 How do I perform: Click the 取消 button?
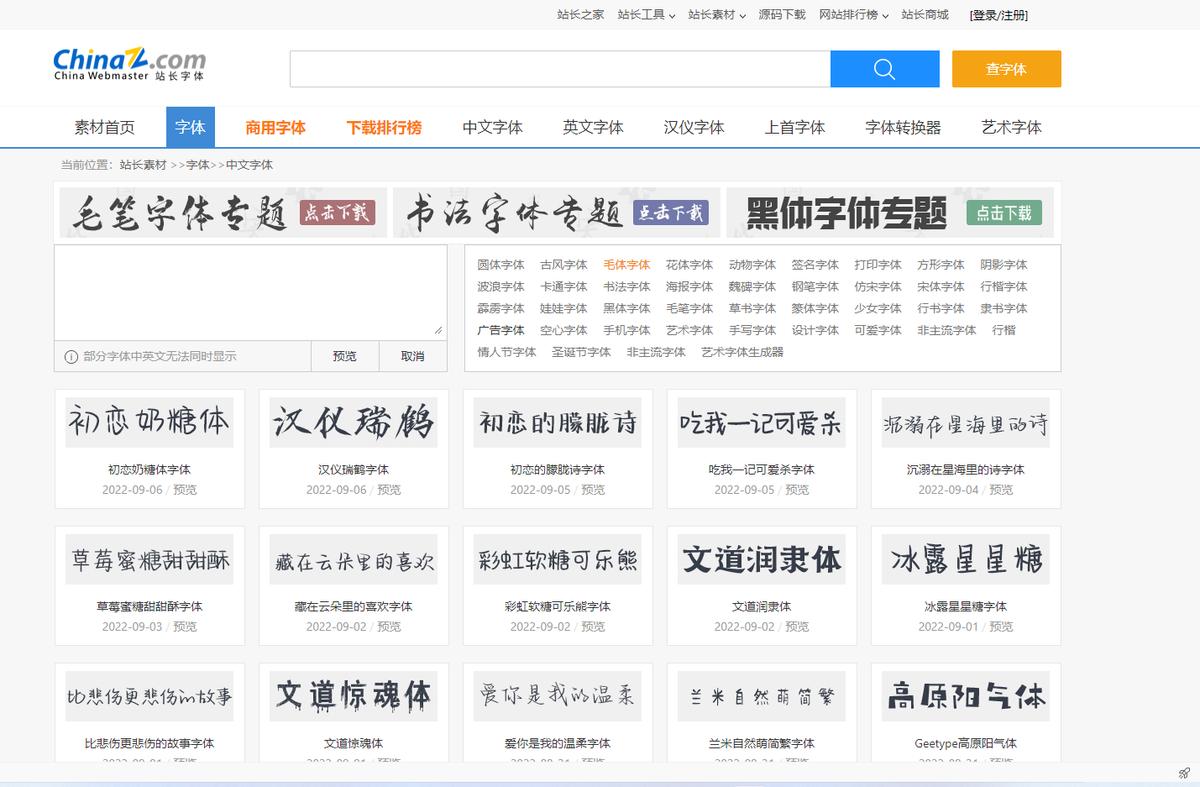click(x=412, y=356)
